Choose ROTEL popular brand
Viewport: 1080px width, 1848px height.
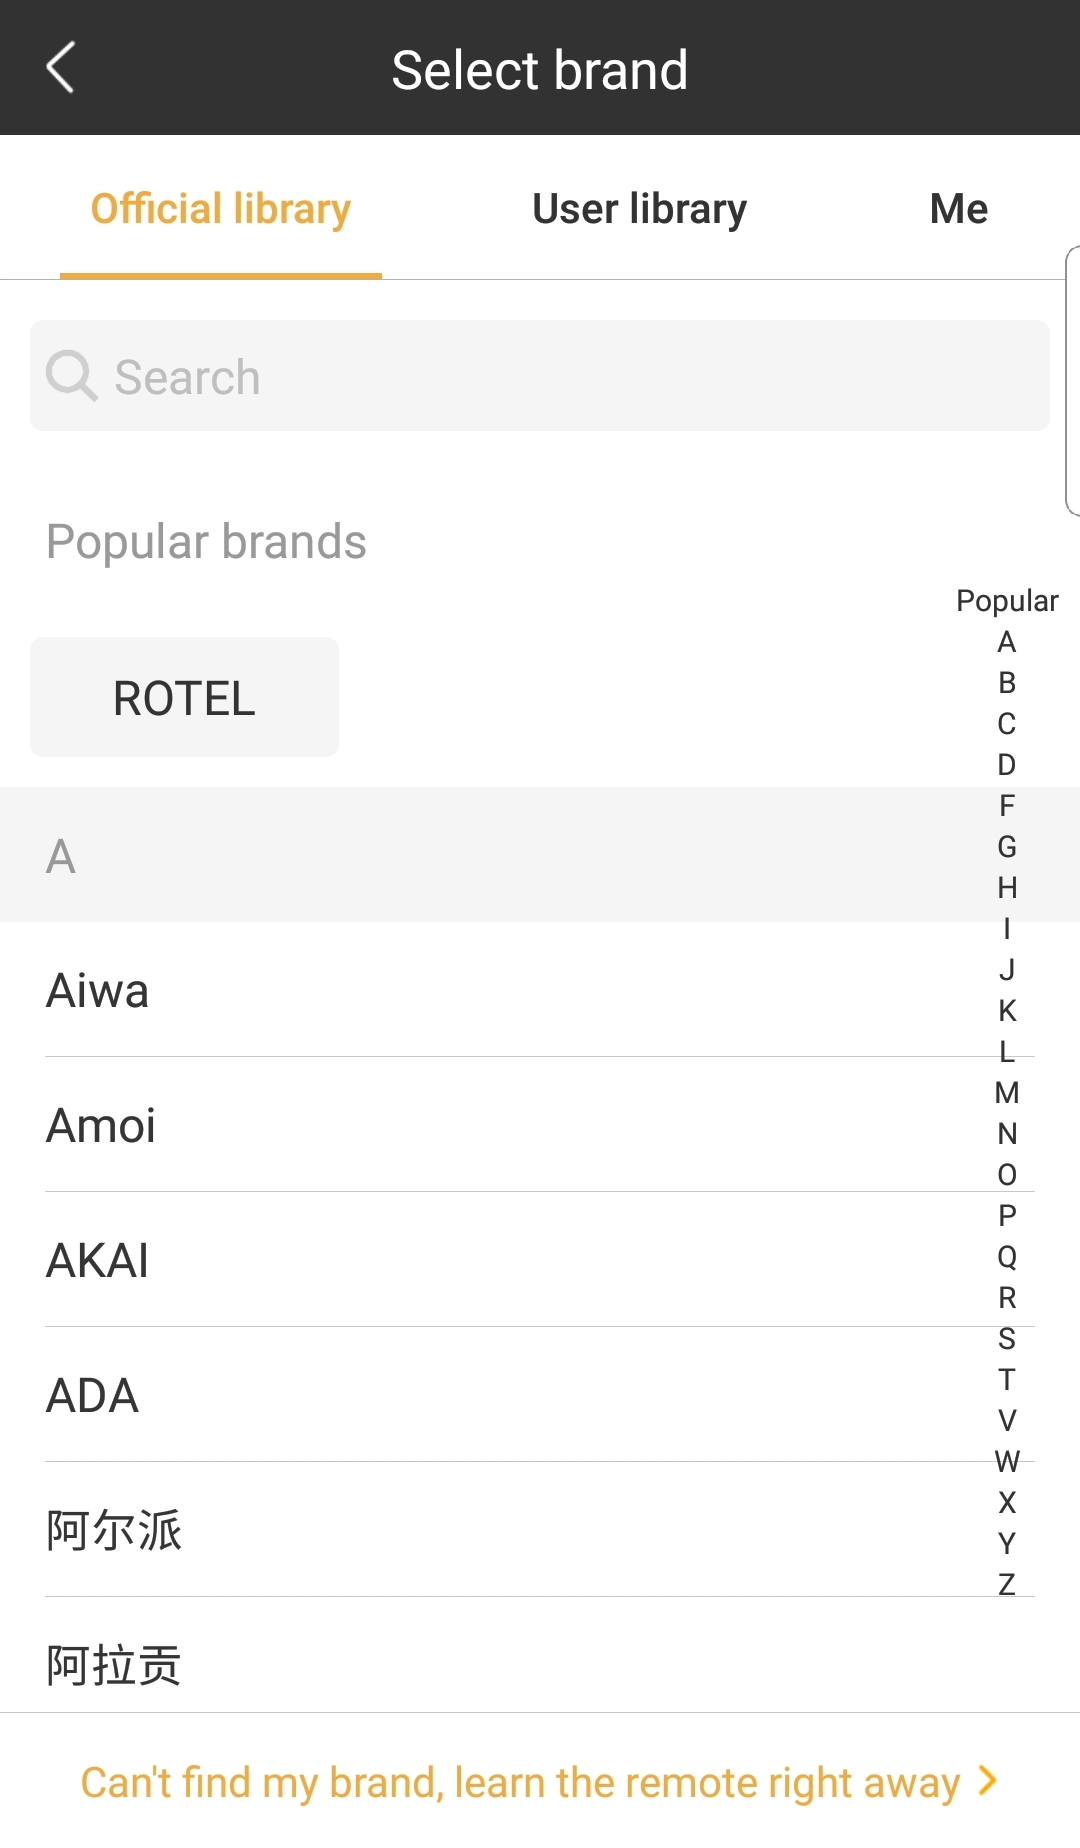tap(184, 698)
